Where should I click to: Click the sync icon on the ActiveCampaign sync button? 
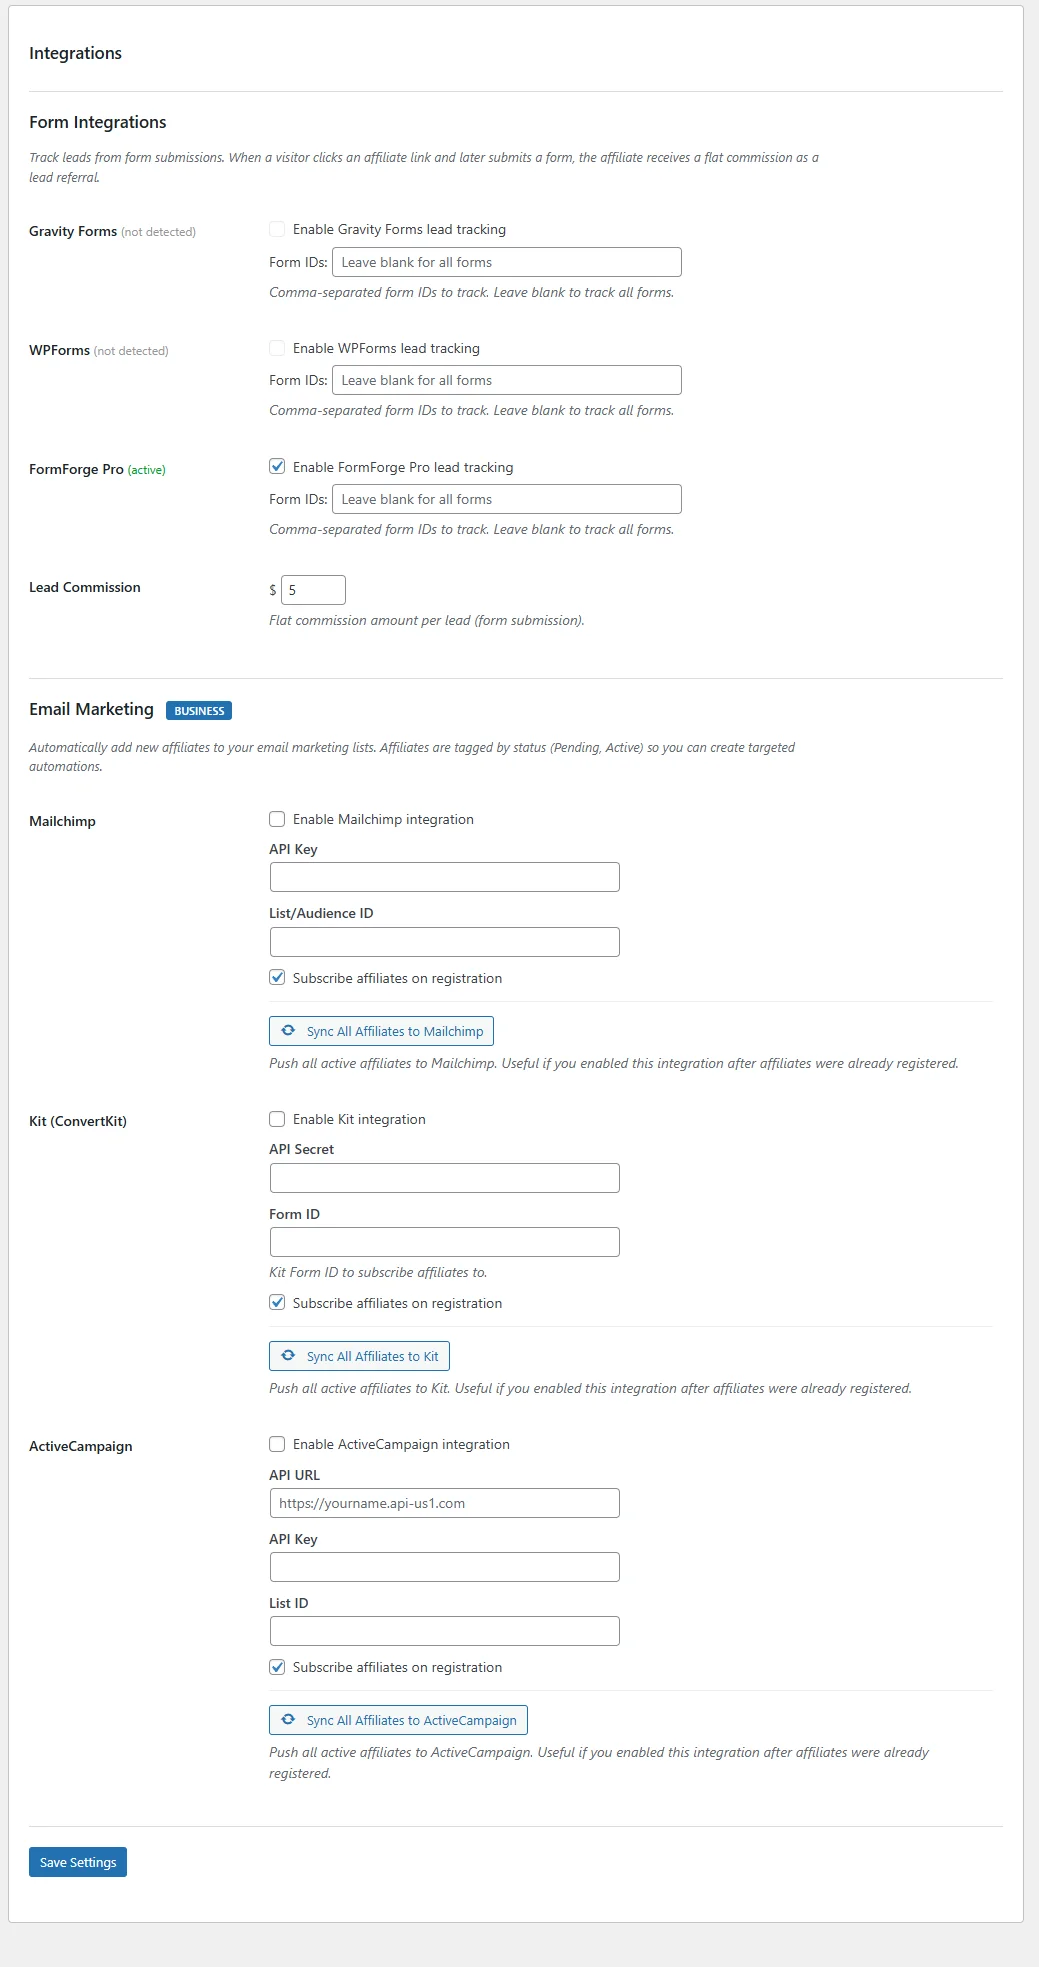click(x=288, y=1720)
